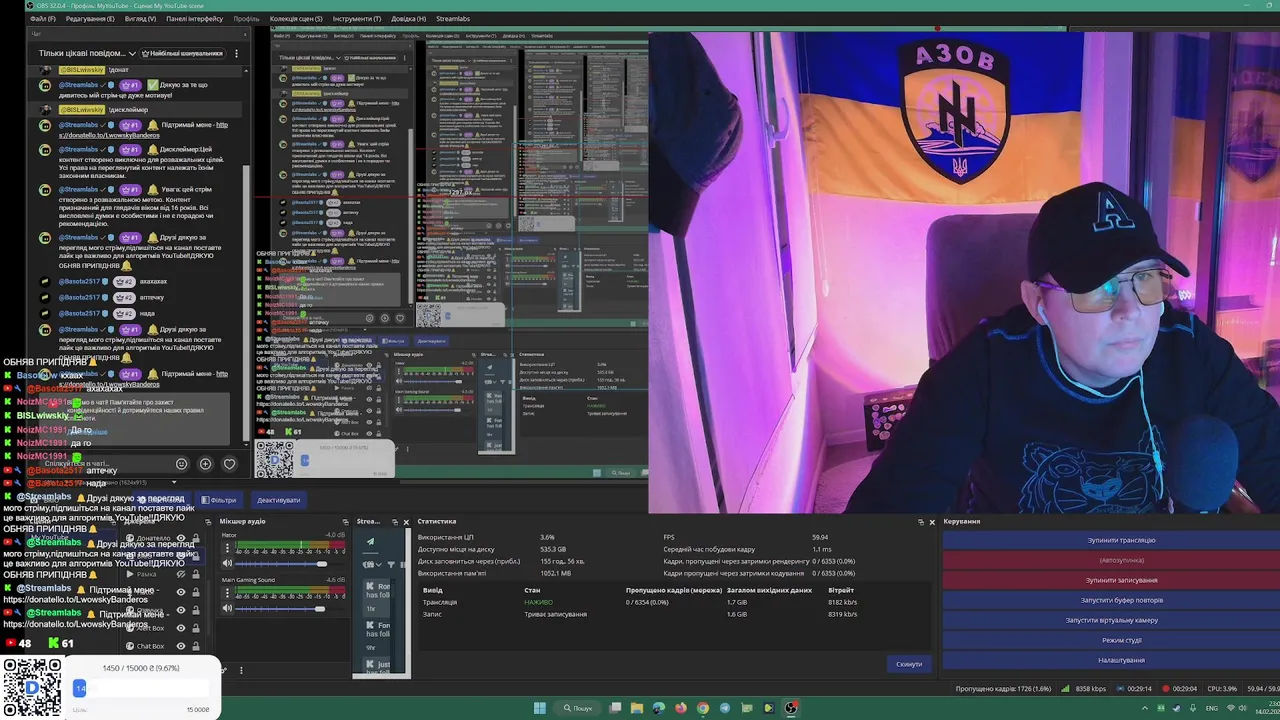The width and height of the screenshot is (1280, 720).
Task: Expand the system tray hidden icons chevron
Action: [1145, 708]
